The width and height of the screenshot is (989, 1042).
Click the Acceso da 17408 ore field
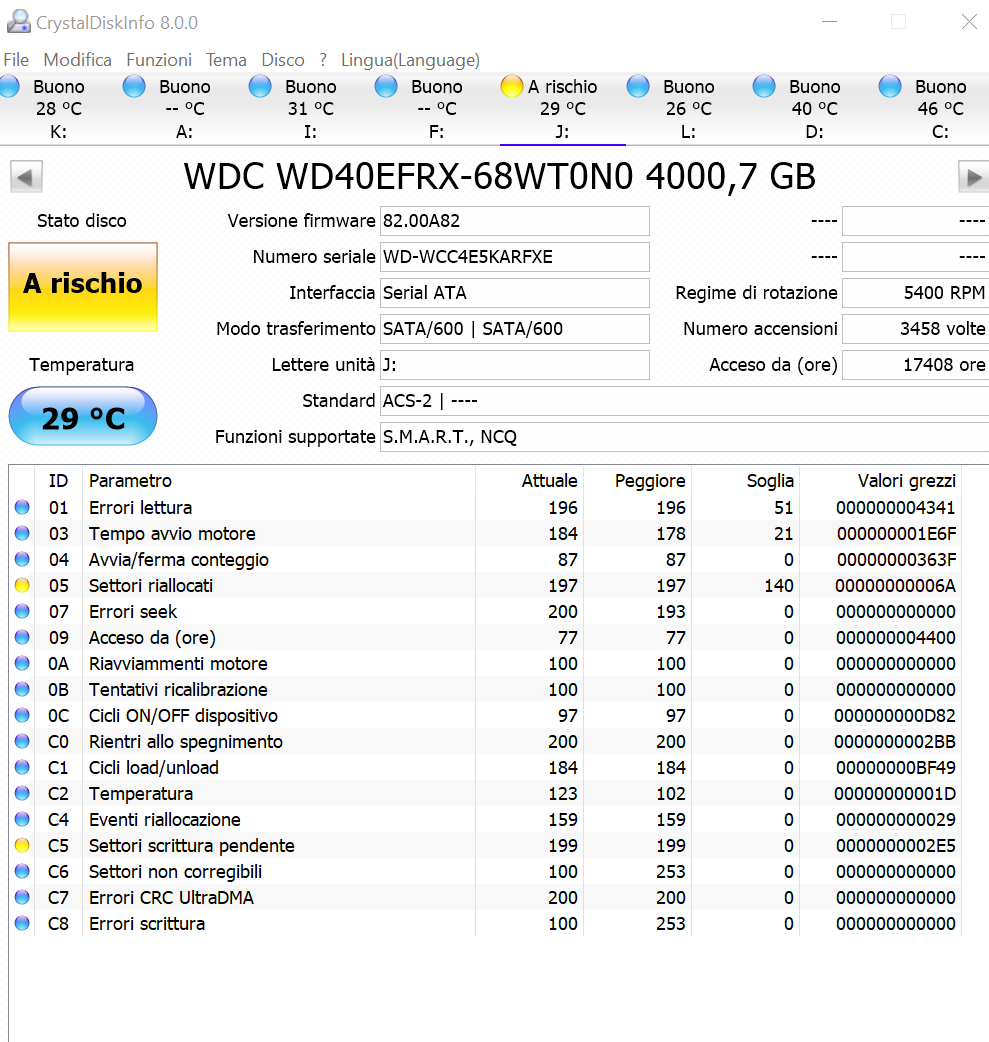(x=915, y=365)
